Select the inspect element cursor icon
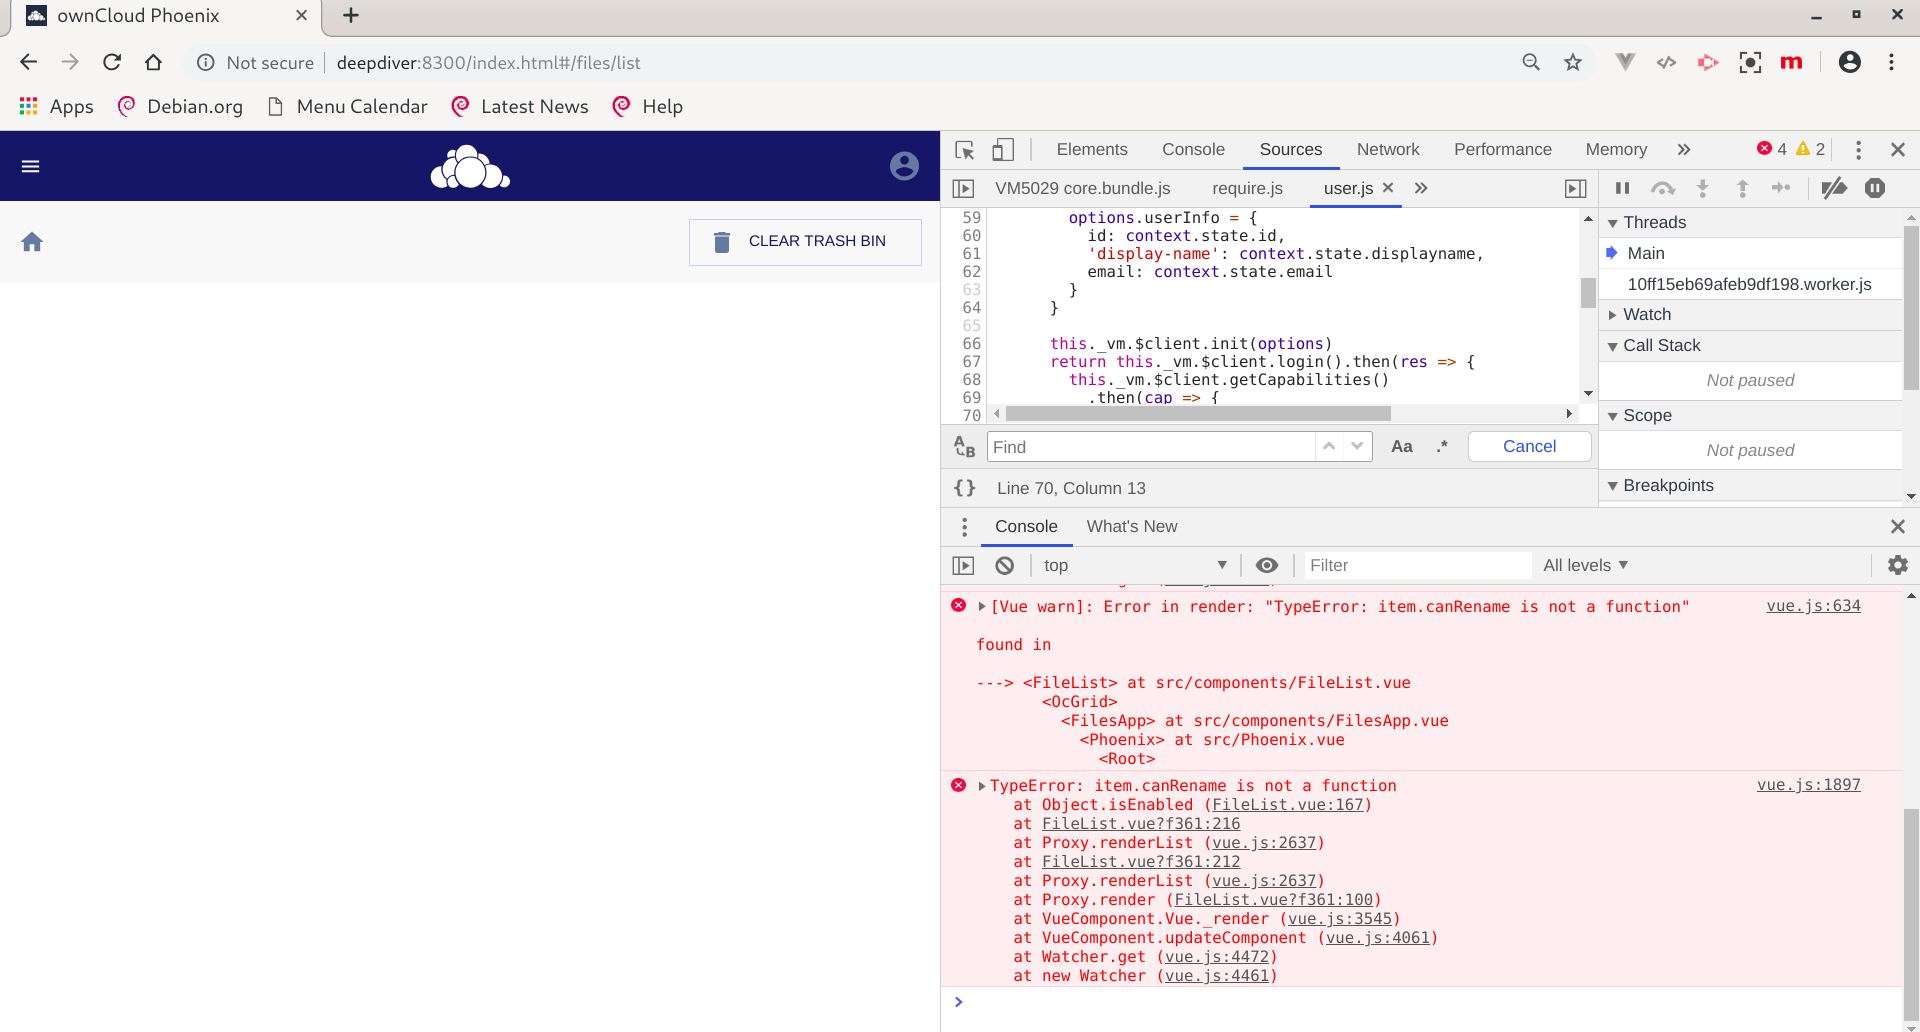The width and height of the screenshot is (1920, 1032). (963, 149)
